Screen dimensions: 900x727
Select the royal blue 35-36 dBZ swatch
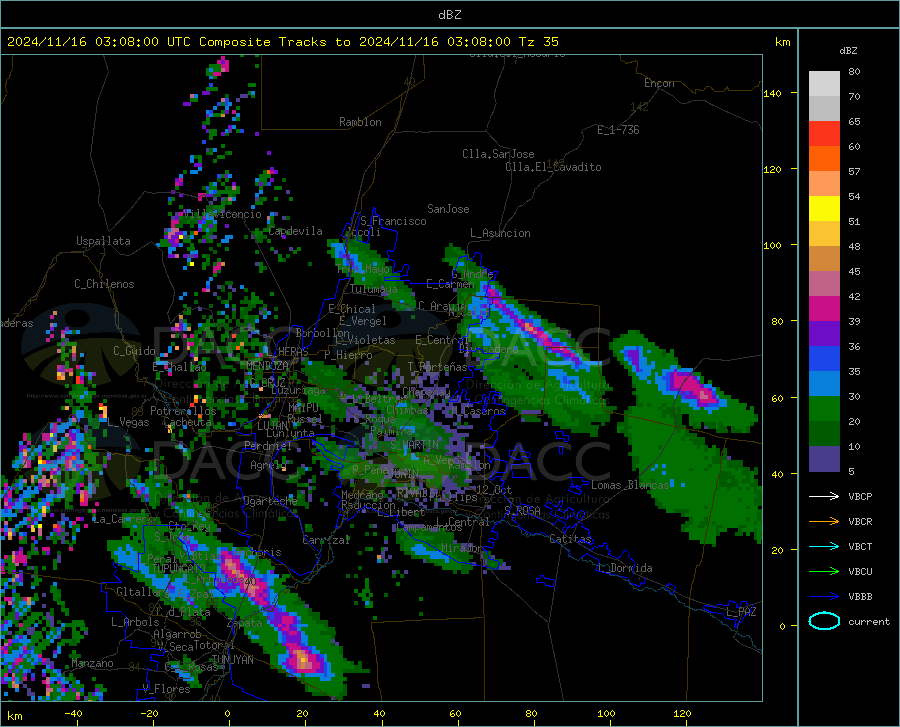point(824,359)
